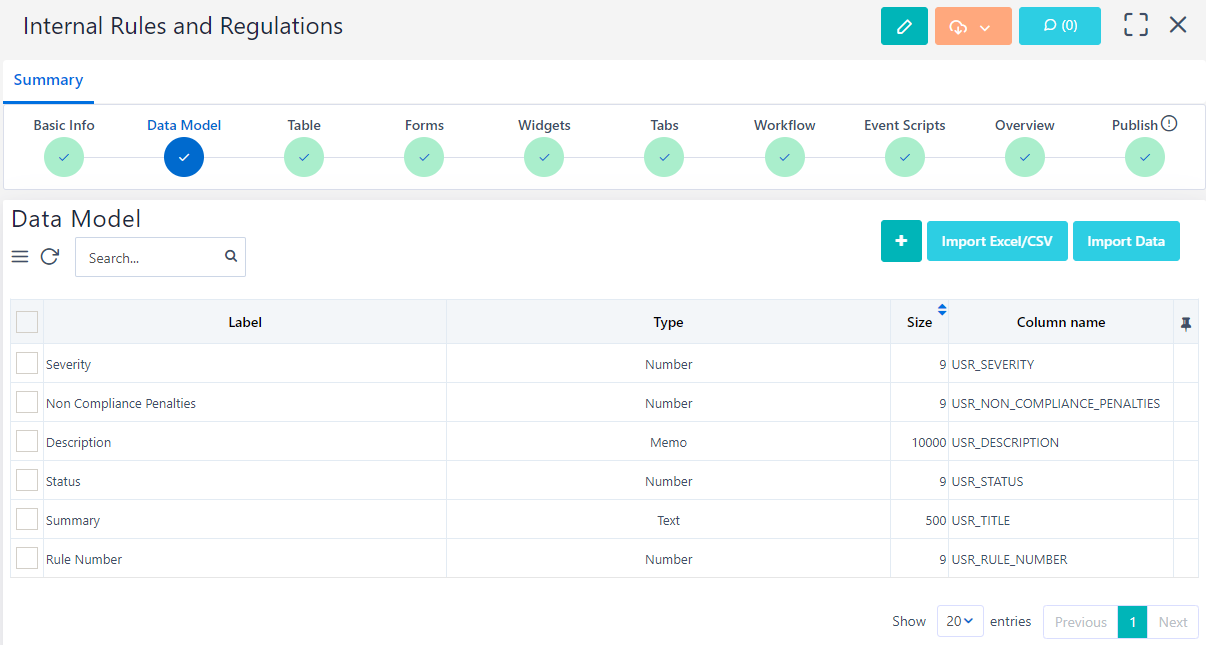The image size is (1206, 645).
Task: Click the search magnifier icon
Action: (231, 257)
